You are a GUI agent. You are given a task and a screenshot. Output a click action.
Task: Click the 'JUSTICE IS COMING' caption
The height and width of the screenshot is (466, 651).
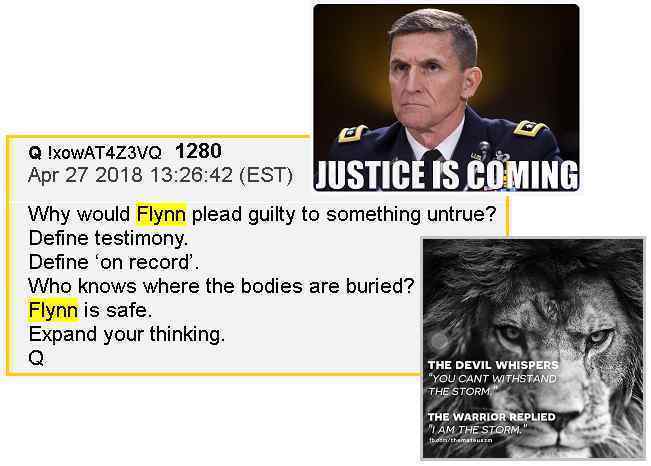447,175
